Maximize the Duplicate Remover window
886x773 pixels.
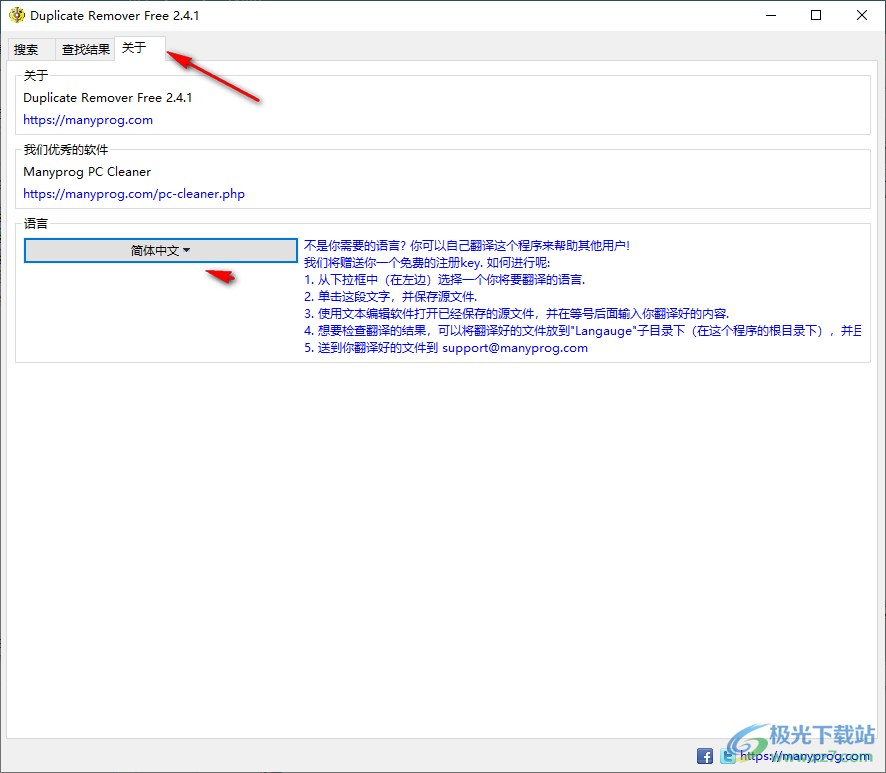816,15
